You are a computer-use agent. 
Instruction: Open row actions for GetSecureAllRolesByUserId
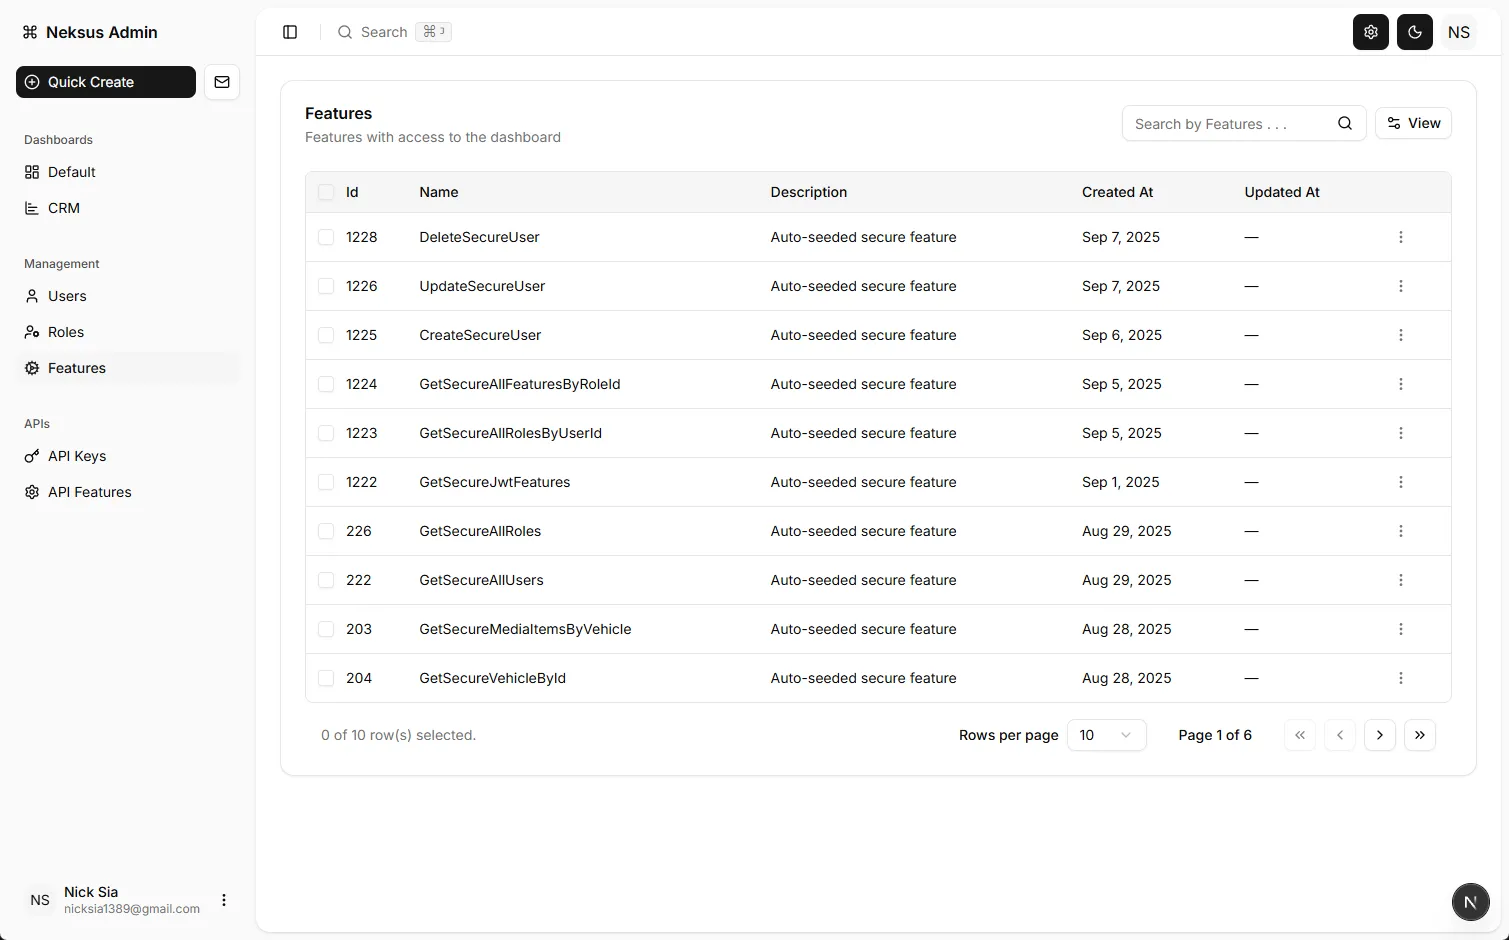click(1400, 433)
